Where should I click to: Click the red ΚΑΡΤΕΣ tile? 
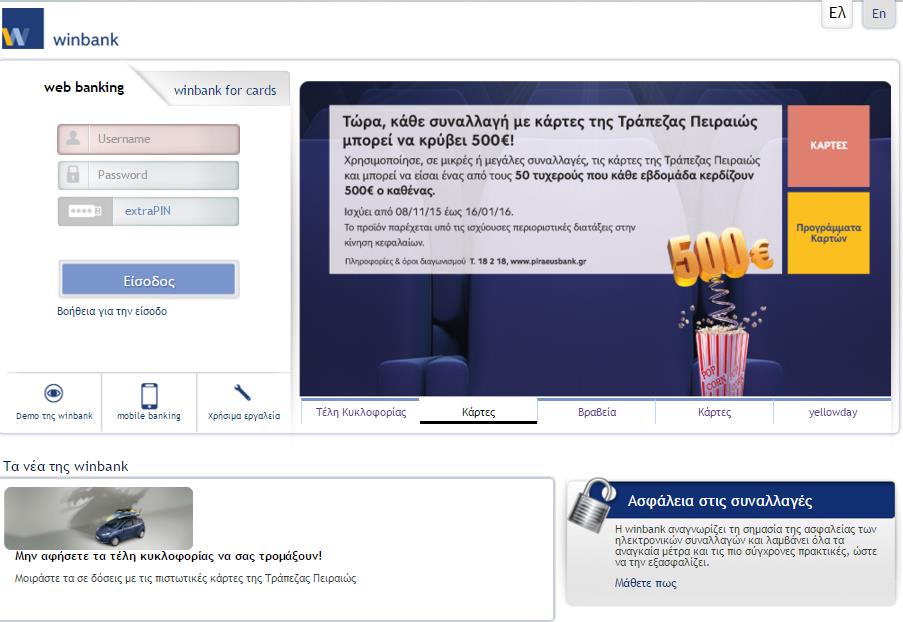[x=828, y=146]
